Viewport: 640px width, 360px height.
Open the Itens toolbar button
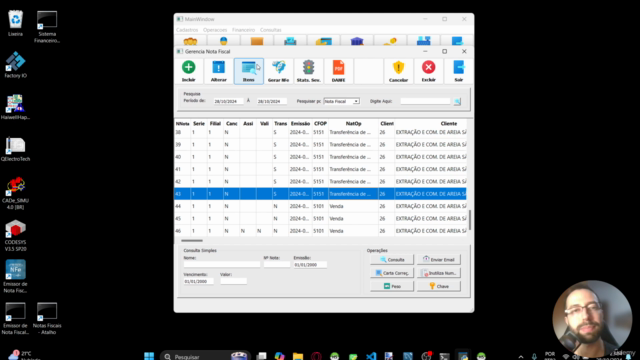click(249, 71)
